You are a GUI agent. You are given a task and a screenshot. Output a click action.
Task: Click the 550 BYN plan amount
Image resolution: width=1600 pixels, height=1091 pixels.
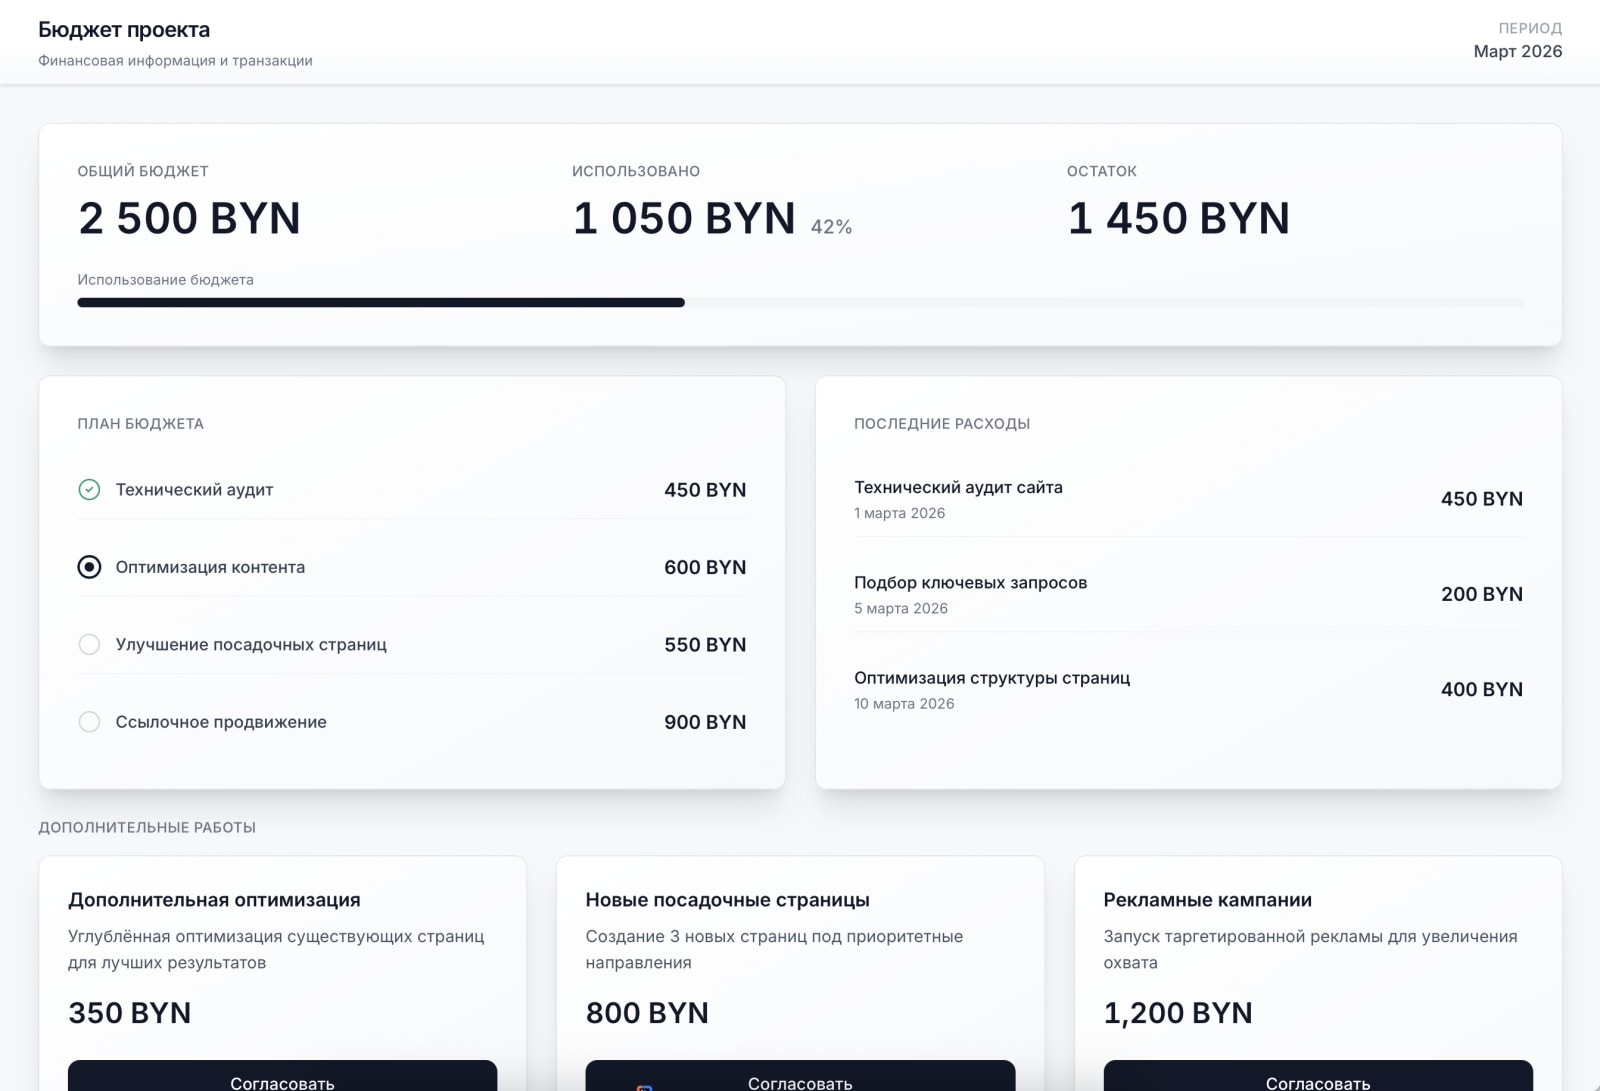(x=705, y=645)
